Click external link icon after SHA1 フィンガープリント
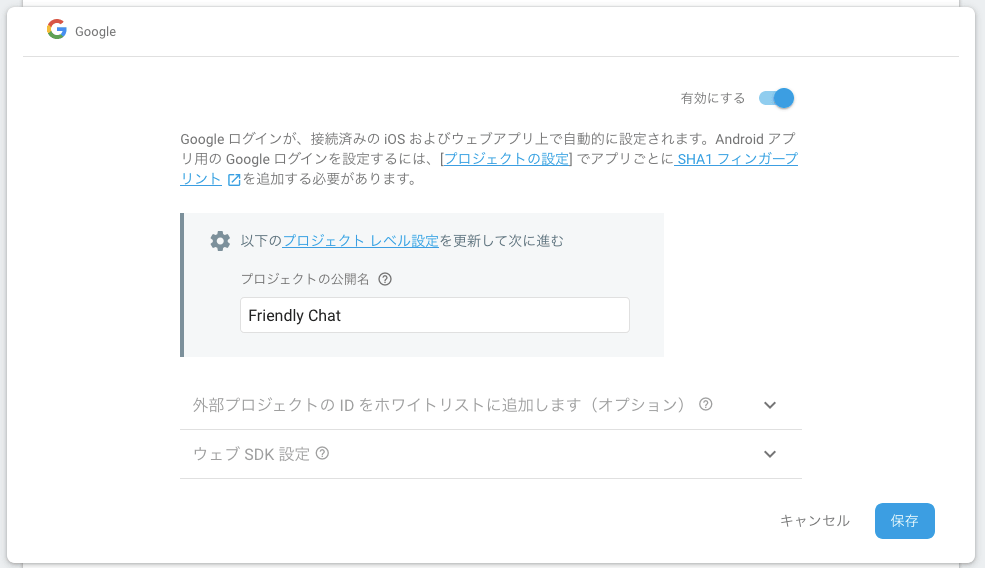This screenshot has height=568, width=985. (234, 180)
